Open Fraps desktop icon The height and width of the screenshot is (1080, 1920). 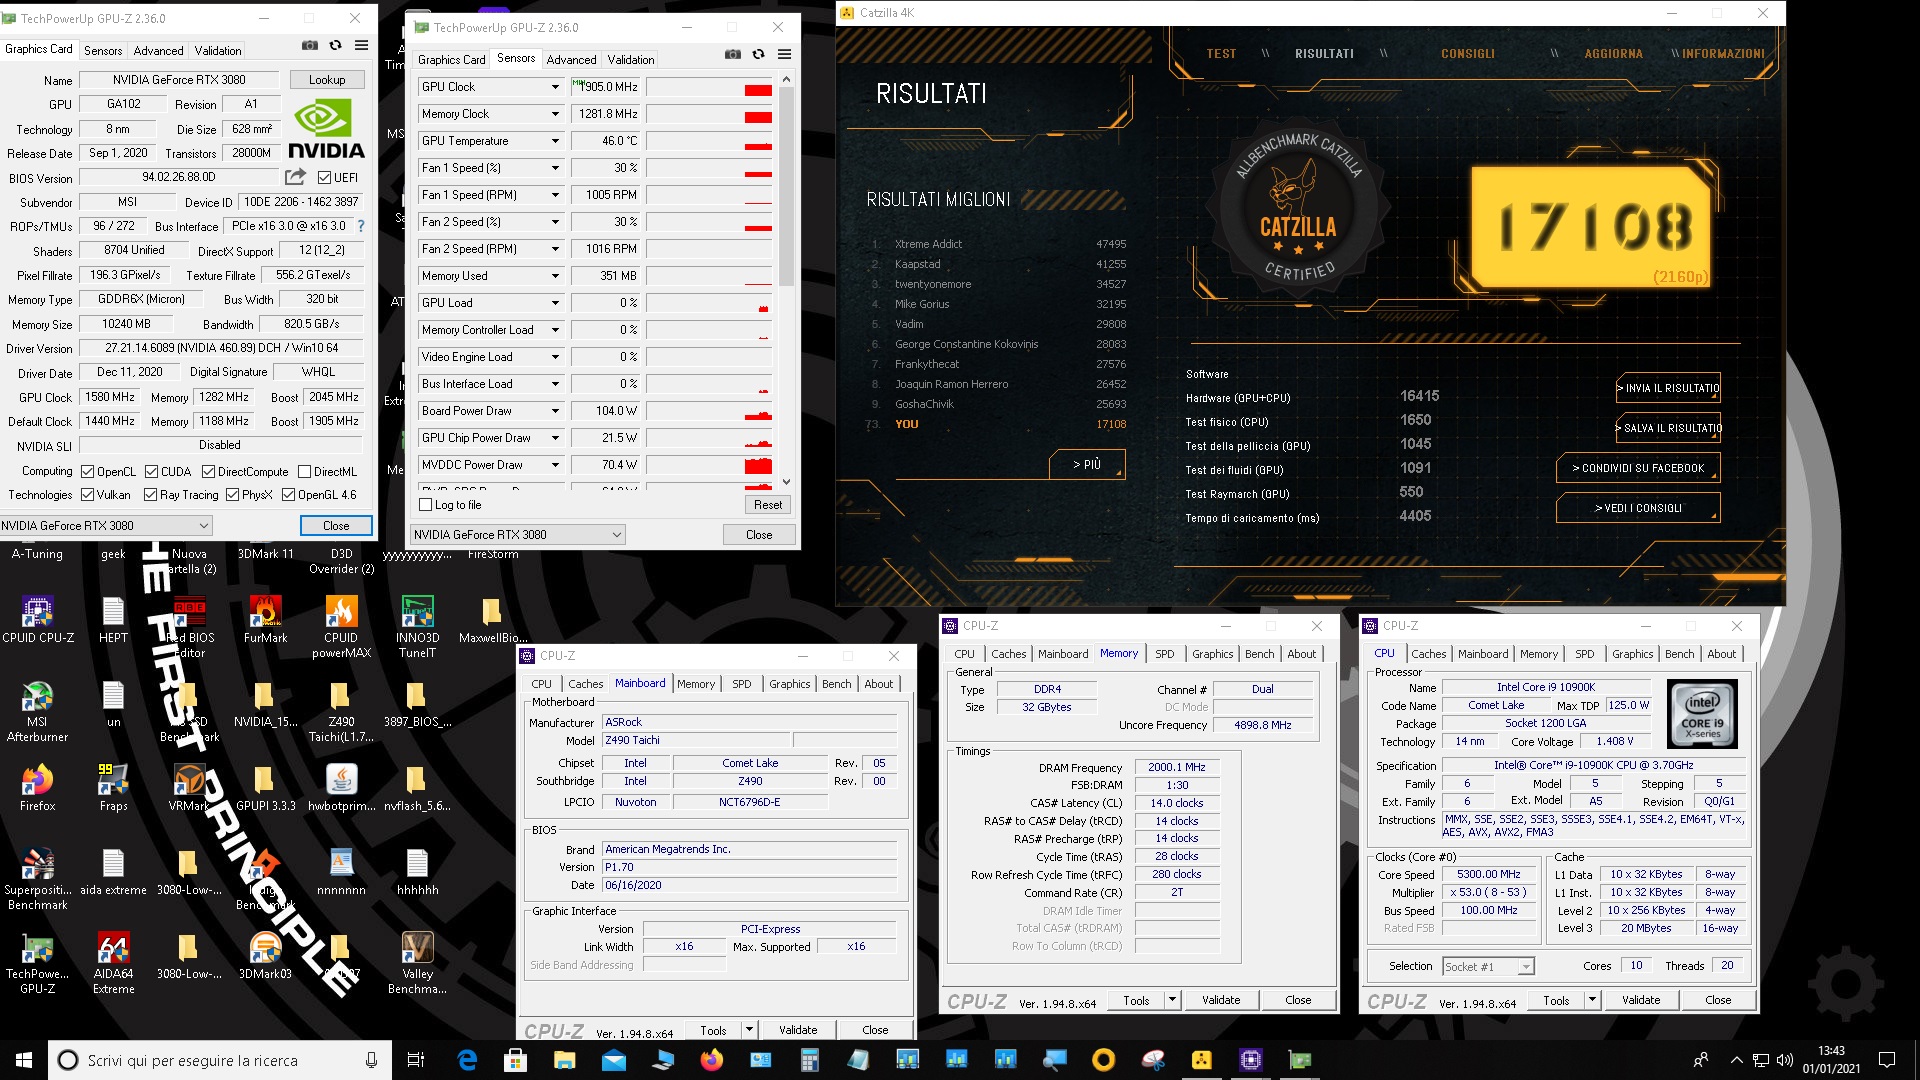tap(113, 787)
